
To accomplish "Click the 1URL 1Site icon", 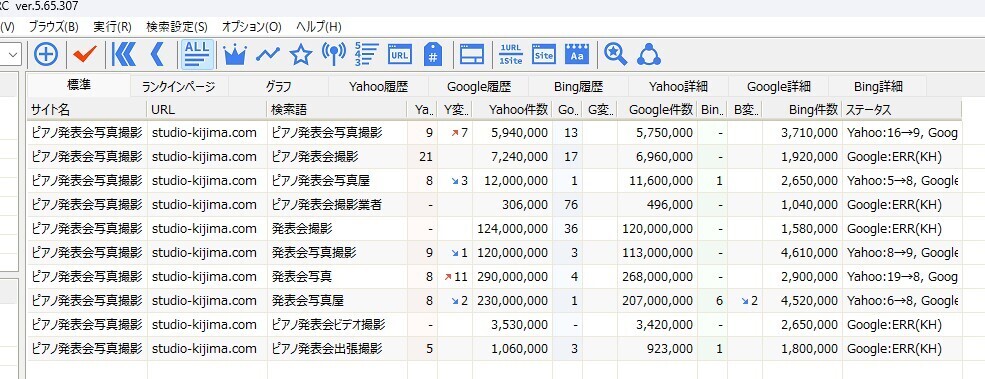I will (x=511, y=55).
